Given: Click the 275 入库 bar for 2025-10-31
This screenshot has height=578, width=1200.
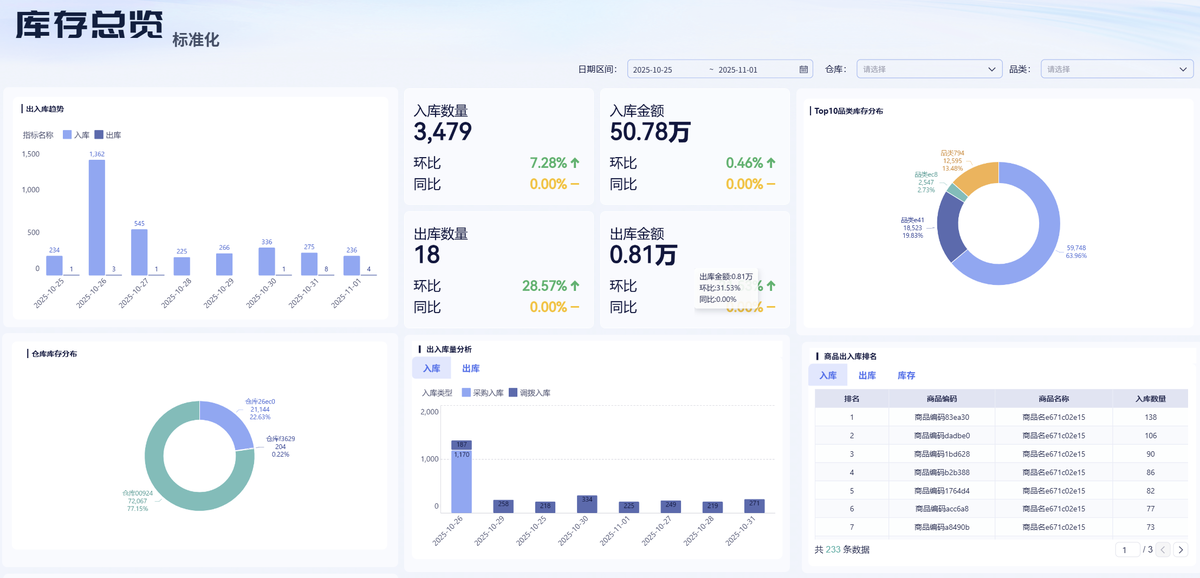Looking at the screenshot, I should pos(309,264).
